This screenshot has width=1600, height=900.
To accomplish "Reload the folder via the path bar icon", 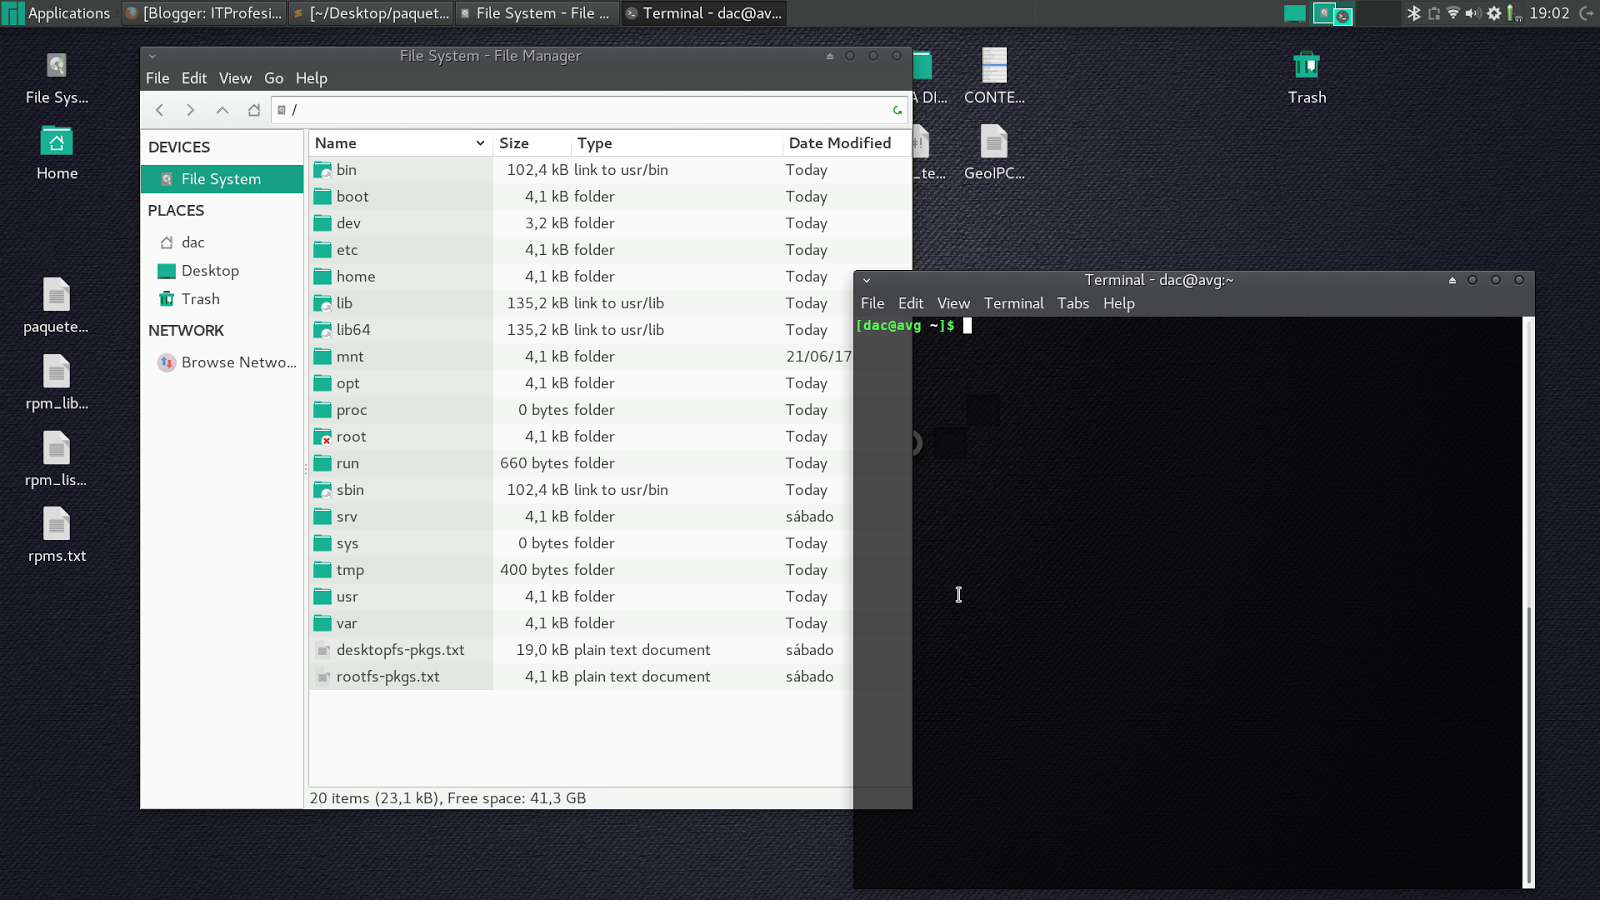I will coord(897,110).
